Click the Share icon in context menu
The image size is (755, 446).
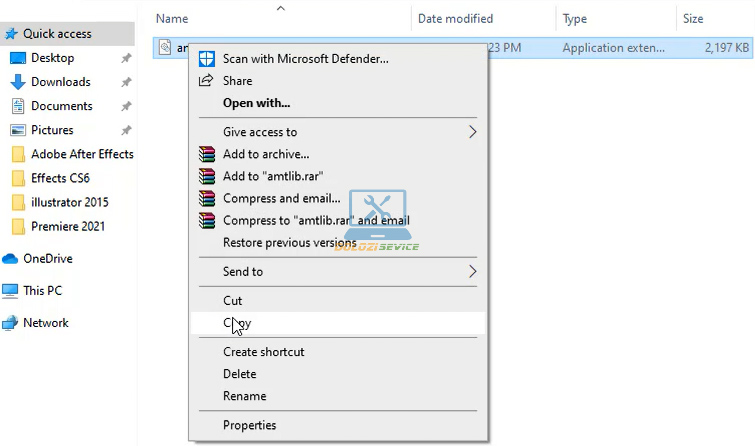tap(208, 81)
